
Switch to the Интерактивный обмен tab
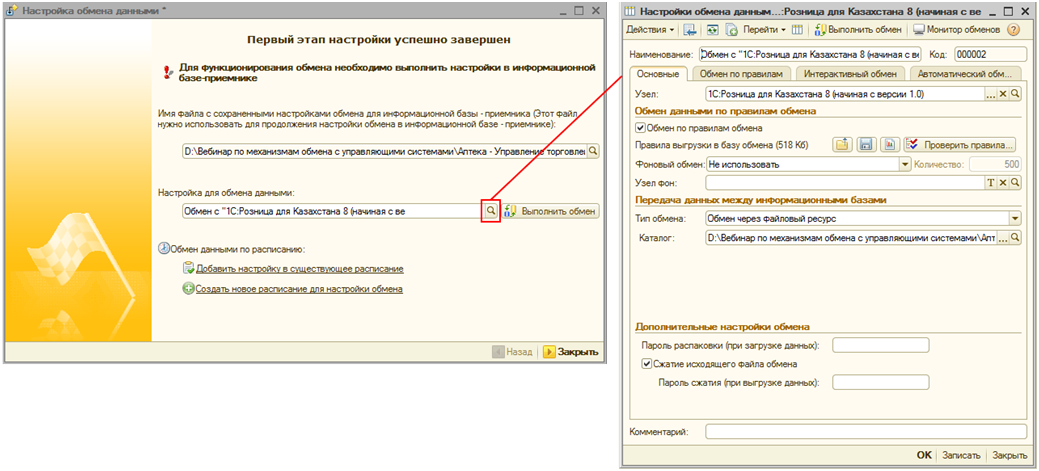pos(850,73)
